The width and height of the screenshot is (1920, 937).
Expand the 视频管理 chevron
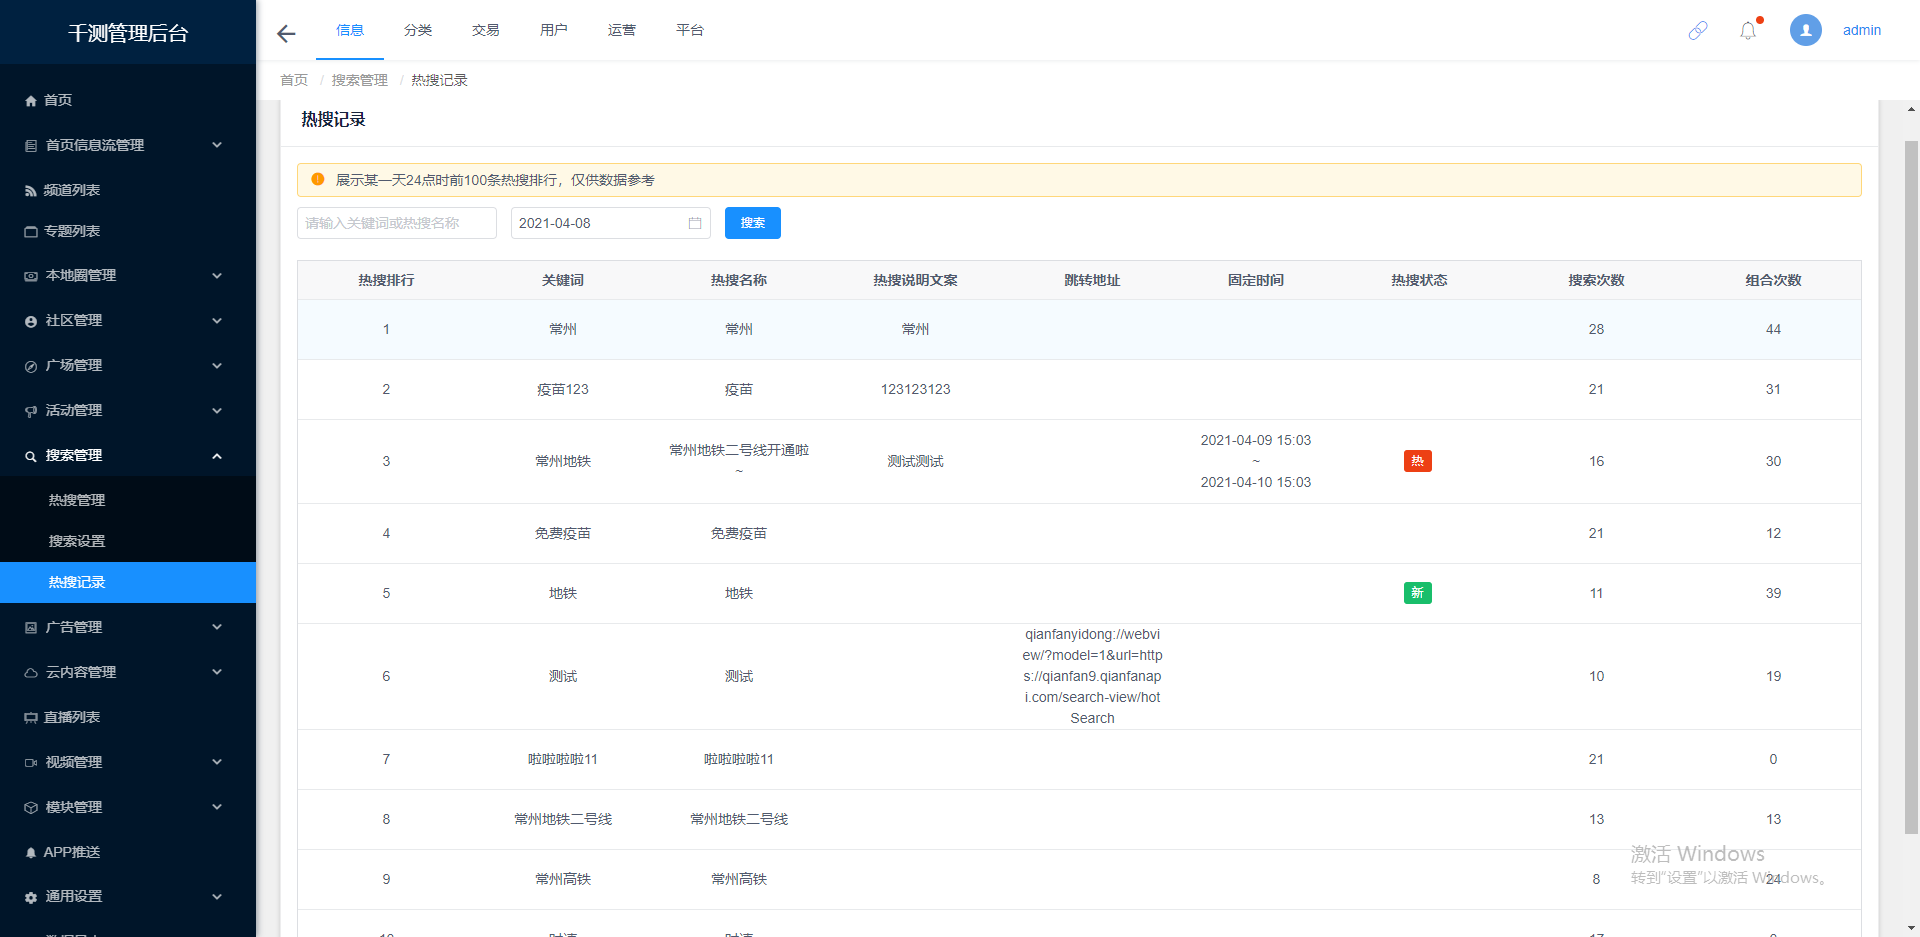click(217, 762)
